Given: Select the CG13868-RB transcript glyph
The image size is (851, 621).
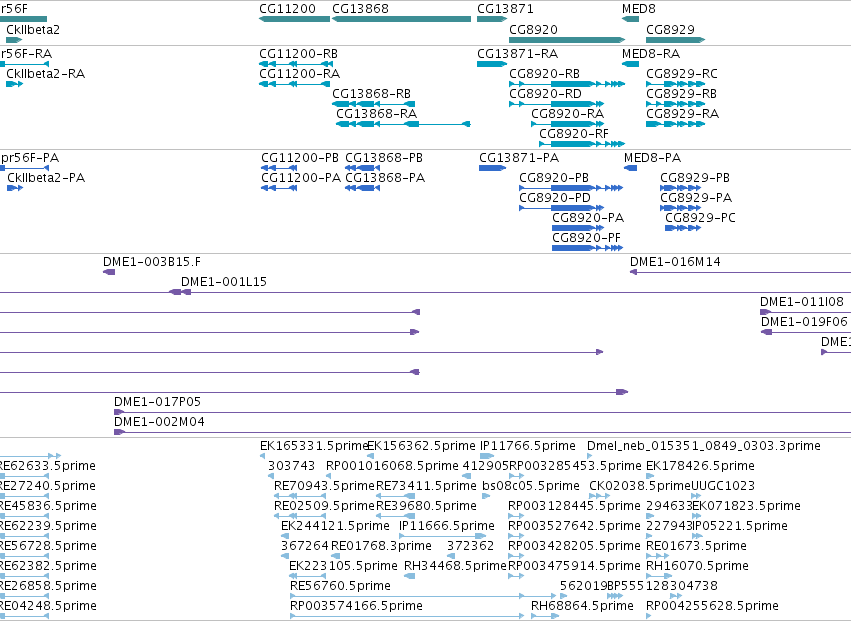Looking at the screenshot, I should coord(373,104).
